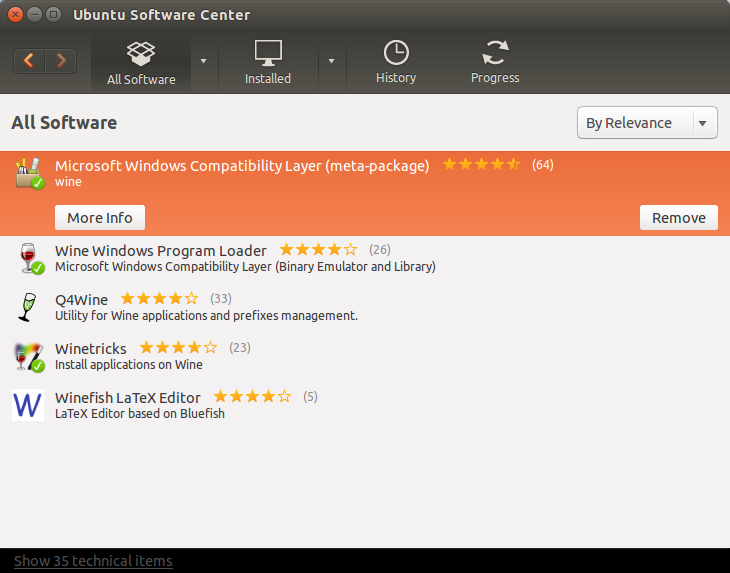This screenshot has height=573, width=730.
Task: Go back with the left arrow button
Action: coord(29,61)
